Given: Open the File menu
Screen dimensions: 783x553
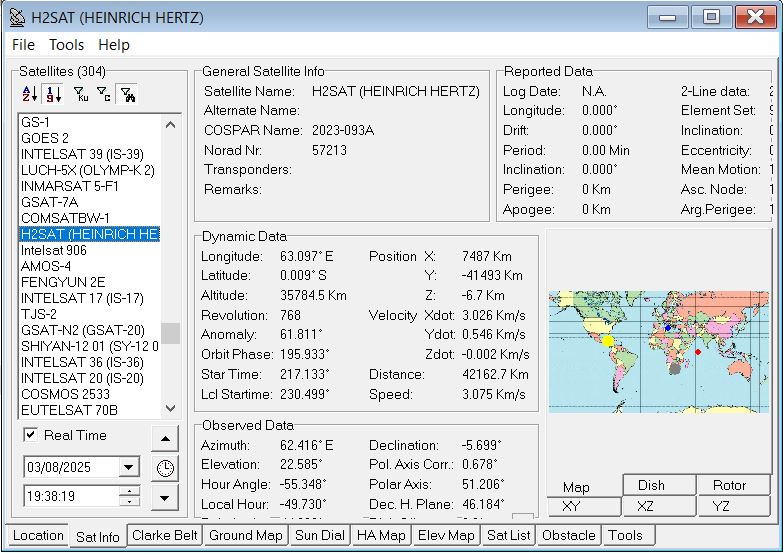Looking at the screenshot, I should (x=23, y=44).
